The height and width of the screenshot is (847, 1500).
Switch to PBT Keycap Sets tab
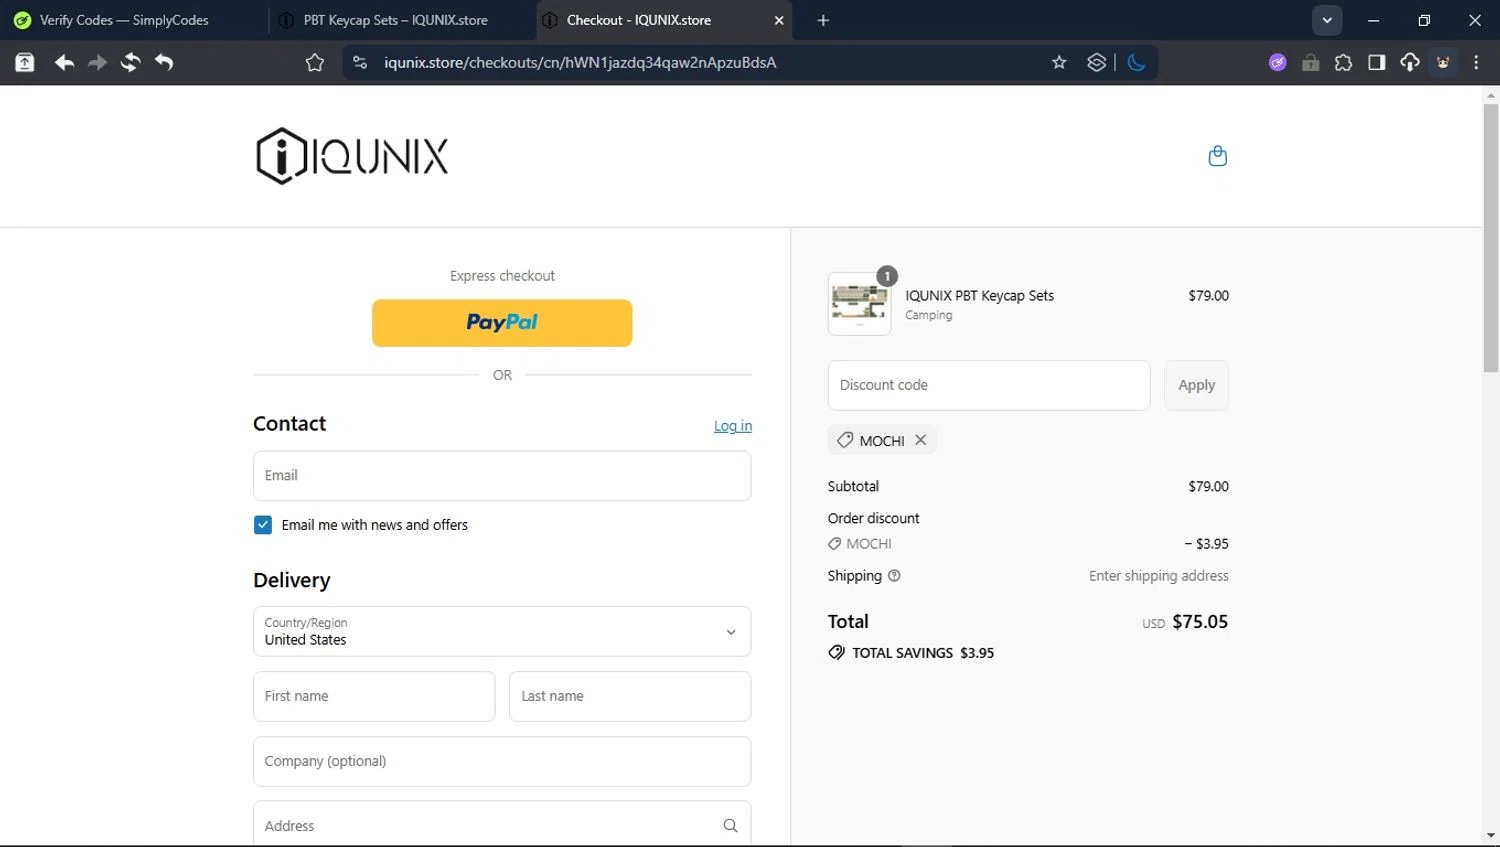(x=396, y=20)
